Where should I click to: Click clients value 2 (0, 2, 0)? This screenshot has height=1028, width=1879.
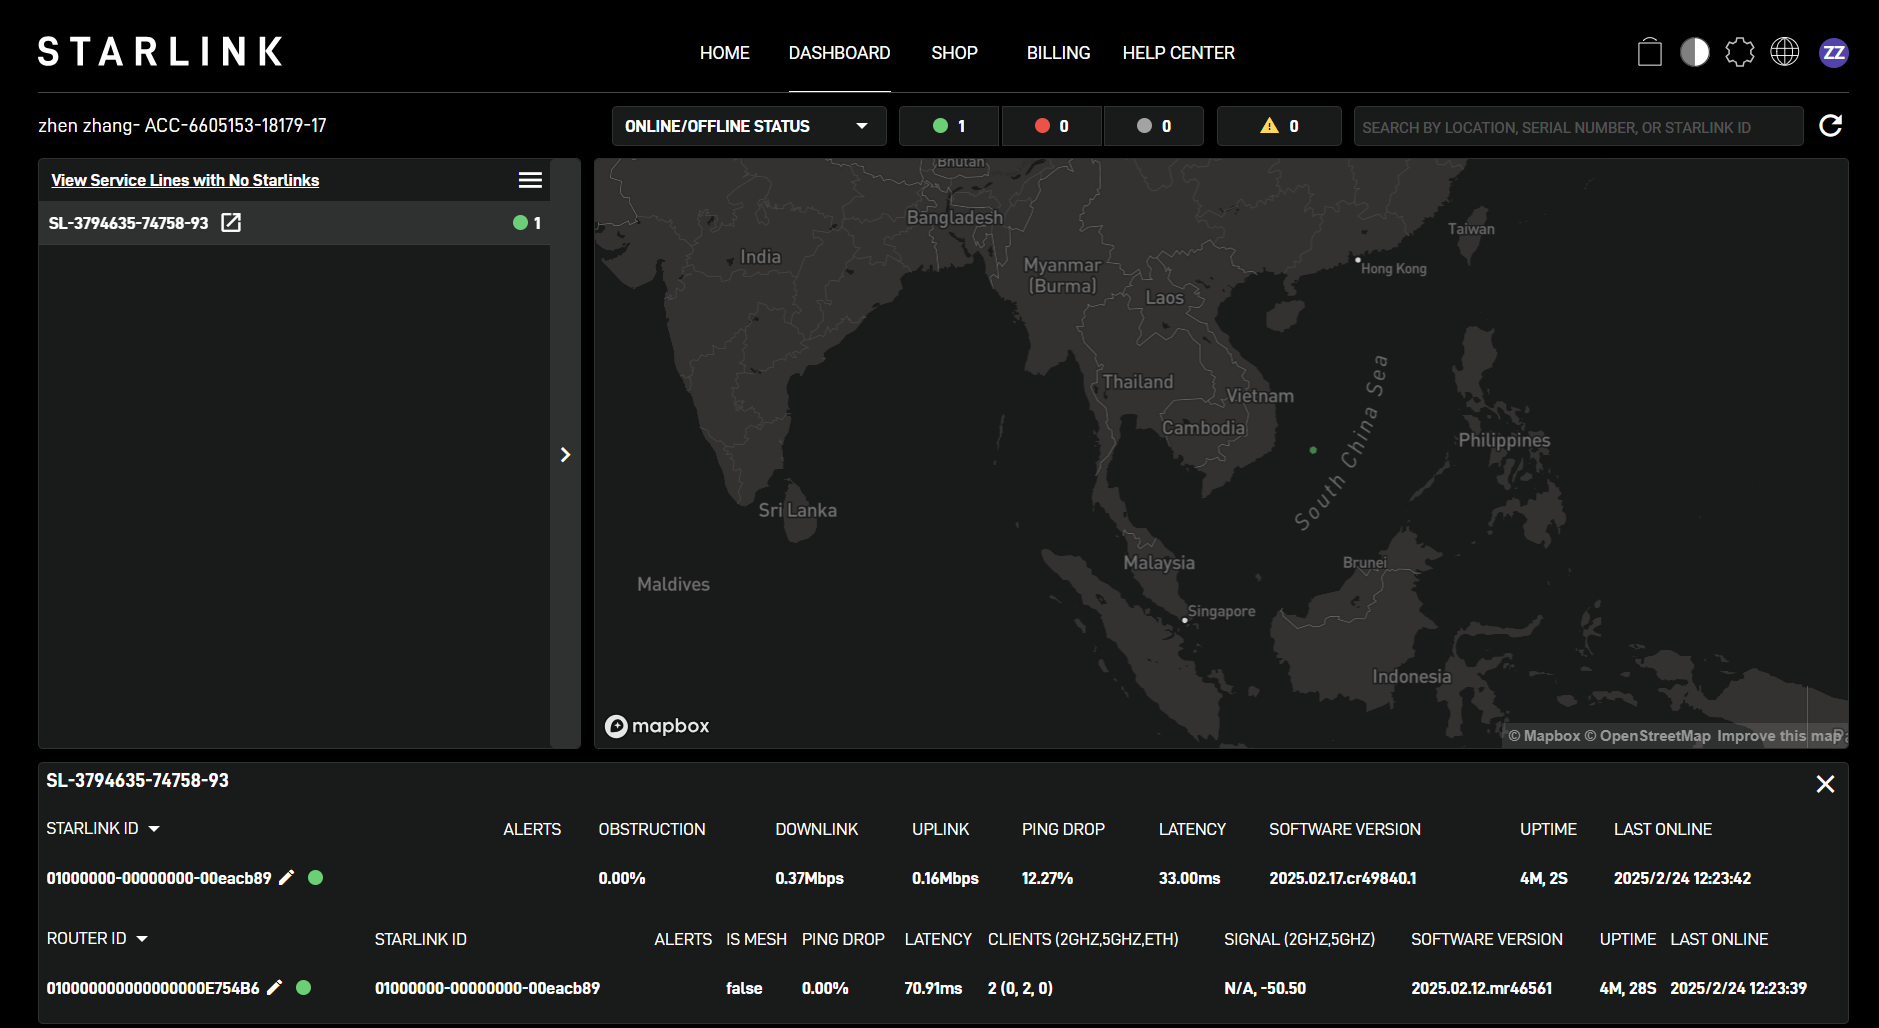1020,988
